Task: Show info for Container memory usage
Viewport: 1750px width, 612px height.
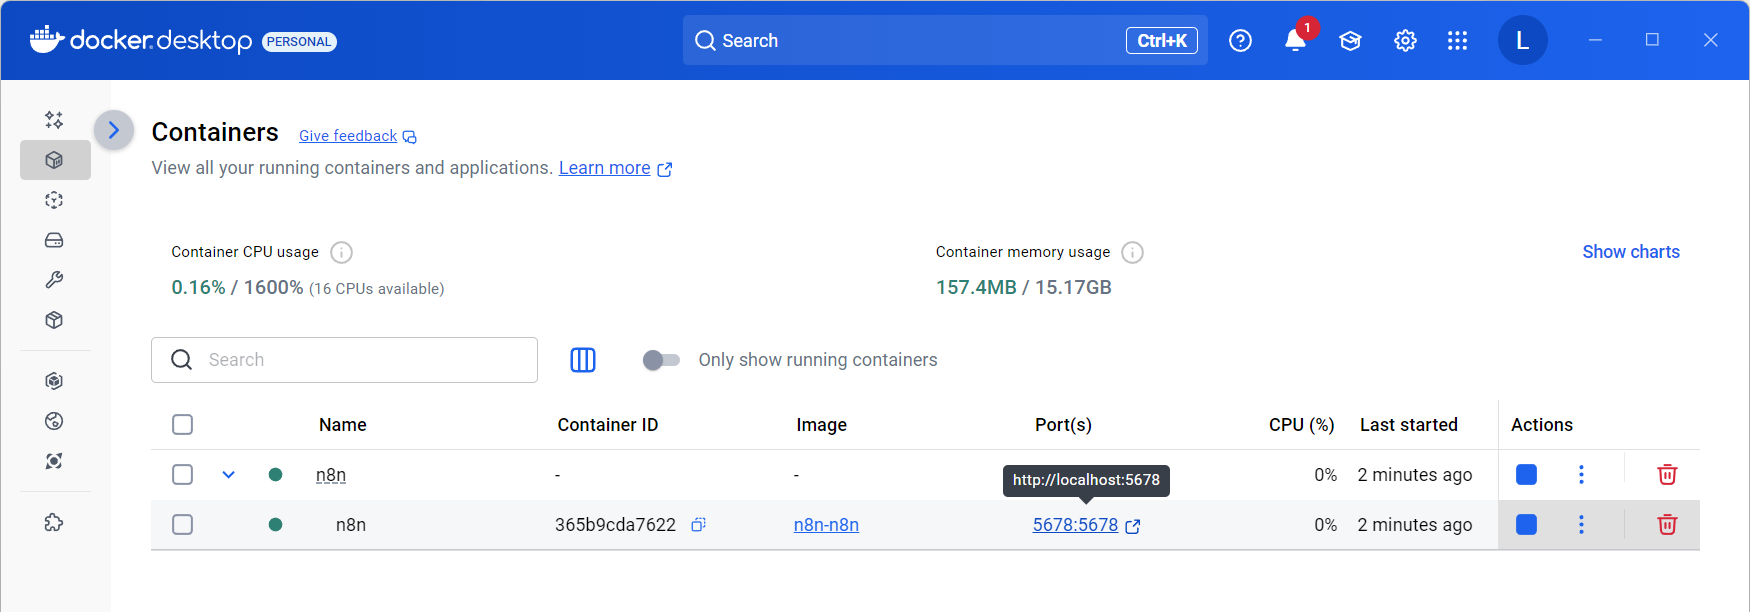Action: point(1132,252)
